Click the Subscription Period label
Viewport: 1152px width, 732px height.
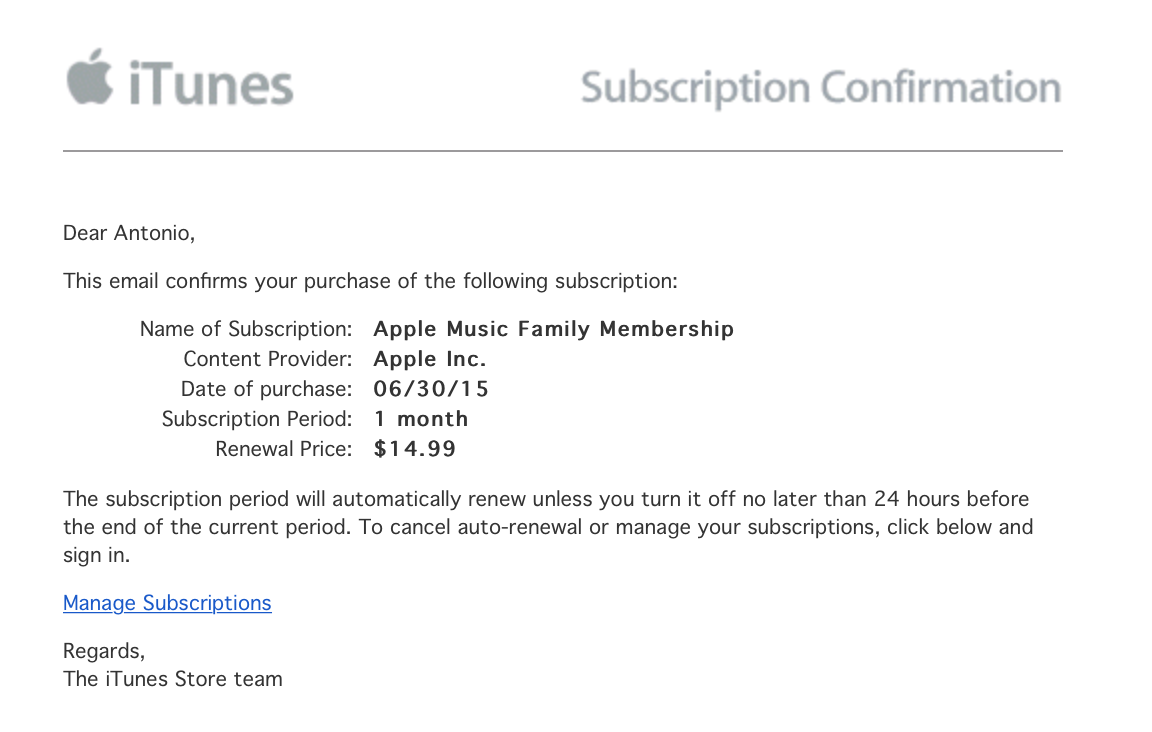point(256,419)
